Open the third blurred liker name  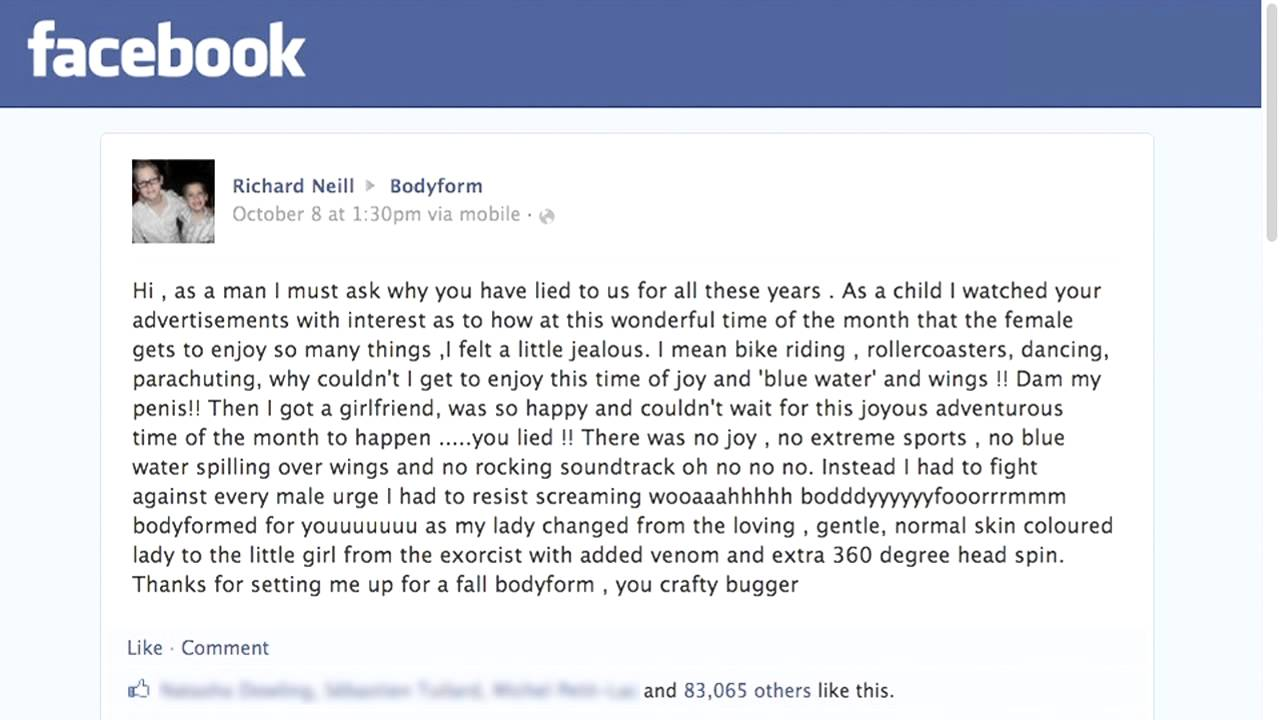pos(563,690)
